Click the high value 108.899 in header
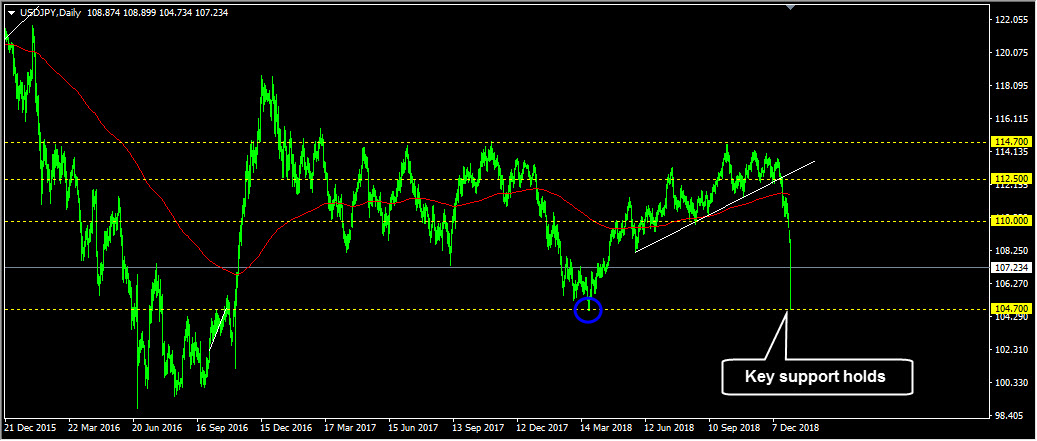The height and width of the screenshot is (441, 1037). (140, 13)
